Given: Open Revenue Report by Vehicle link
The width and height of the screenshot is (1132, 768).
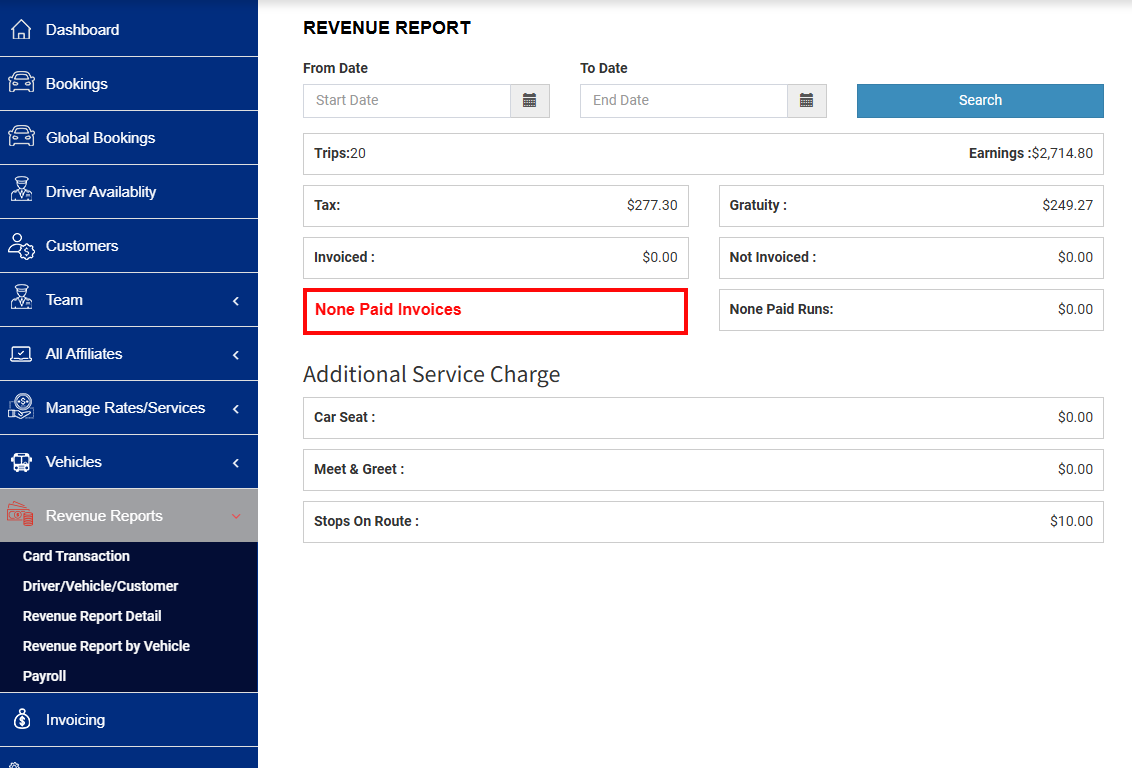Looking at the screenshot, I should tap(106, 646).
